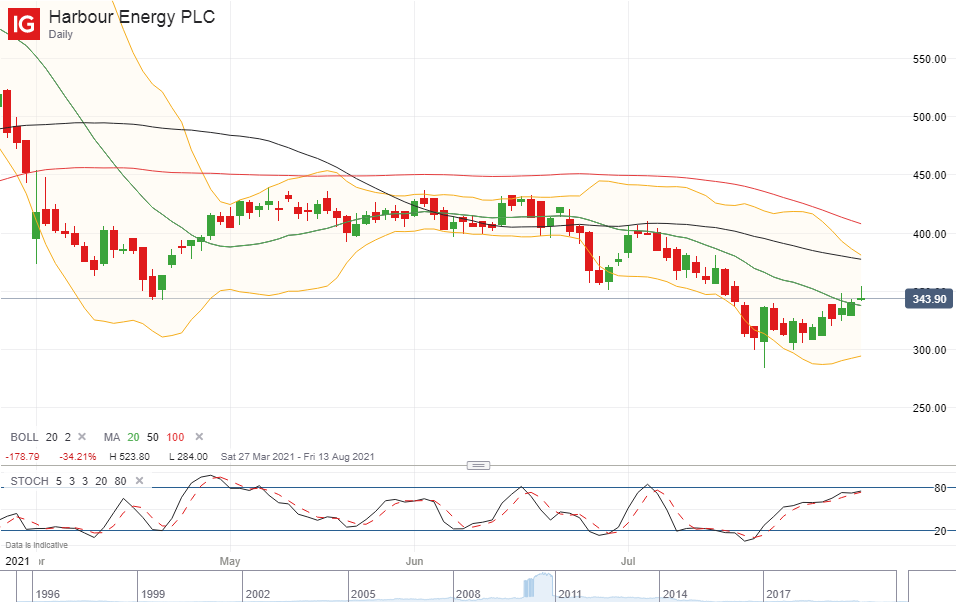
Task: Click the STOCH indicator label
Action: [x=29, y=481]
